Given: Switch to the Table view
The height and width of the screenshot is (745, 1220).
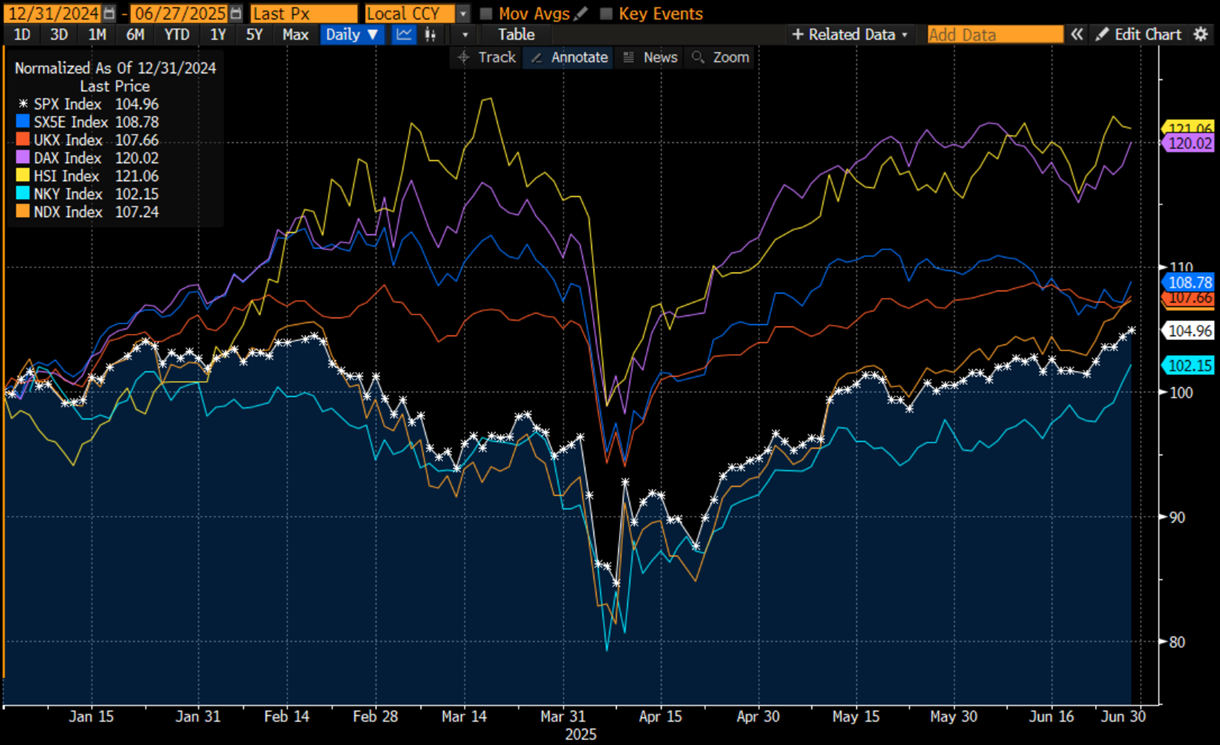Looking at the screenshot, I should tap(516, 34).
